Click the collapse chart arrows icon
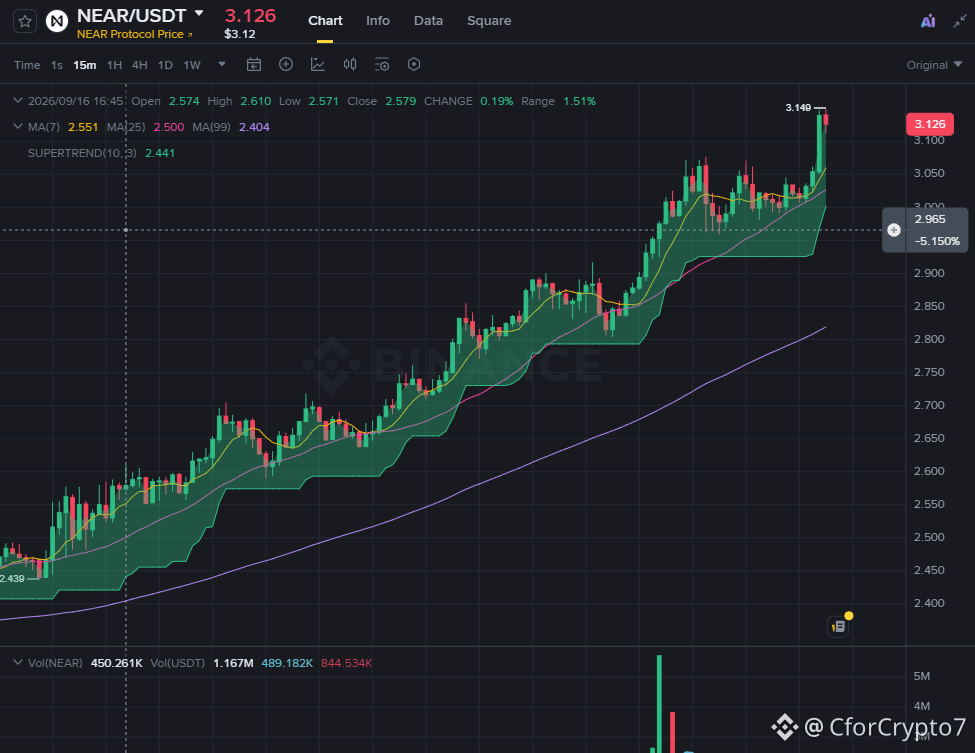Screen dimensions: 975x753 point(960,22)
